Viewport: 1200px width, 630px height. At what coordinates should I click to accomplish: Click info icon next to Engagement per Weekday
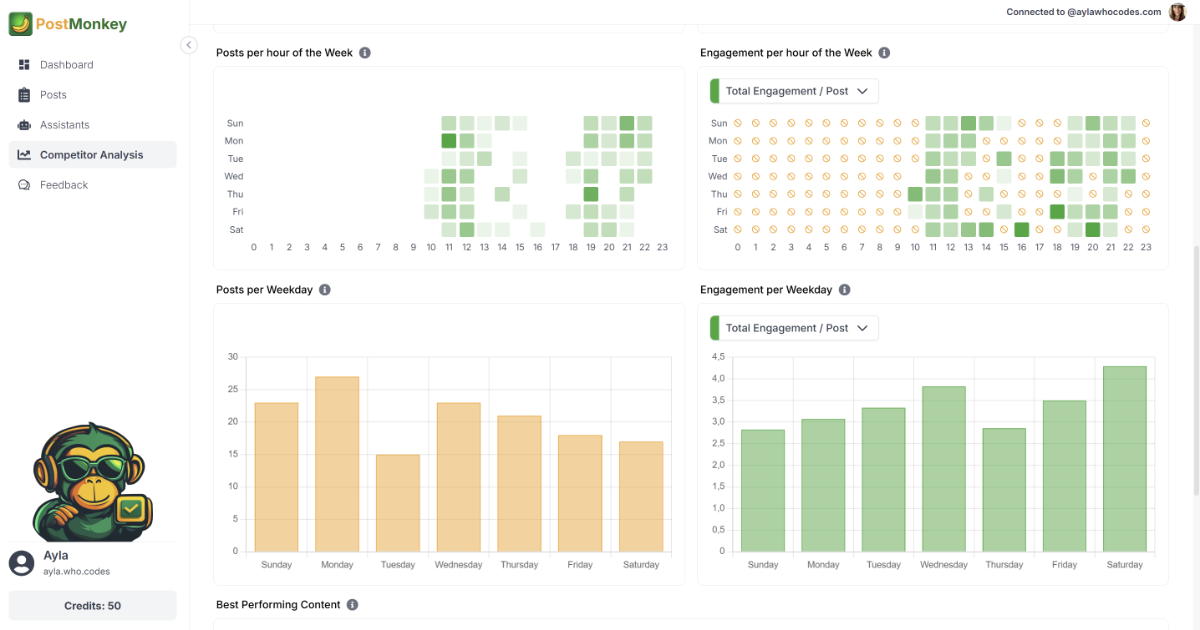pyautogui.click(x=844, y=290)
